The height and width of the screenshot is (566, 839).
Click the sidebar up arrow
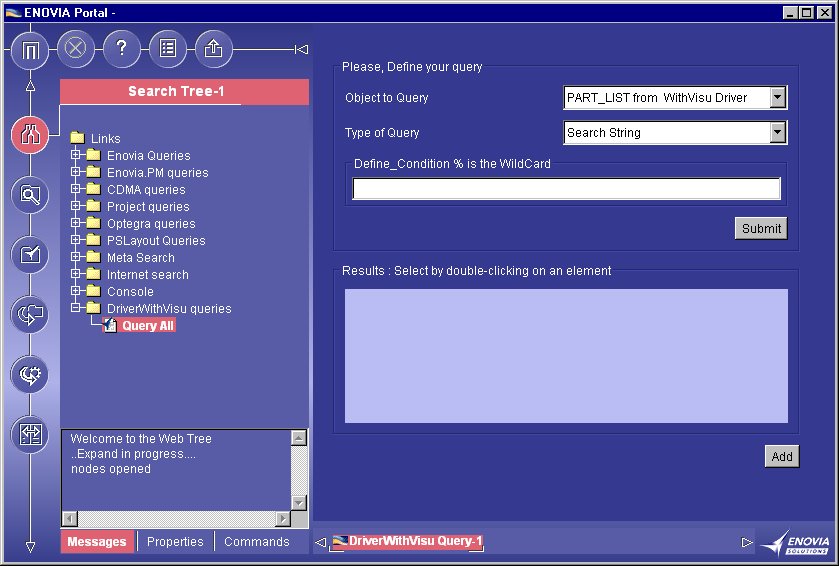pyautogui.click(x=30, y=86)
